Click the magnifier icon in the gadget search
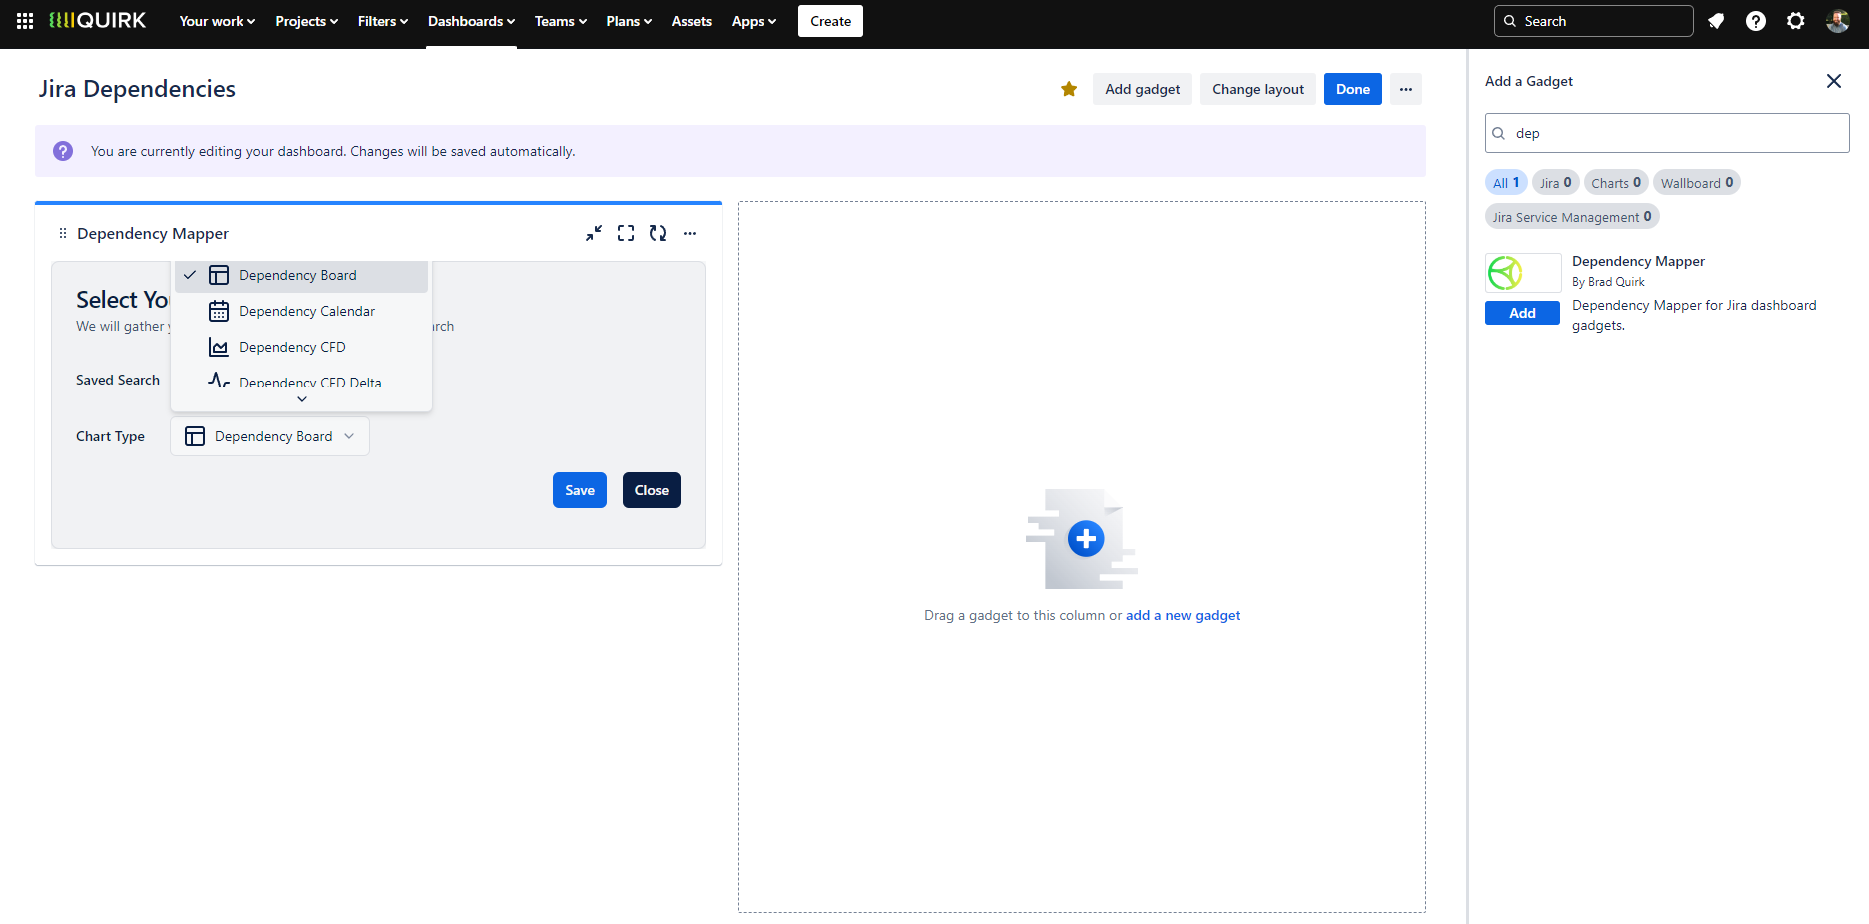The image size is (1869, 924). pyautogui.click(x=1499, y=133)
